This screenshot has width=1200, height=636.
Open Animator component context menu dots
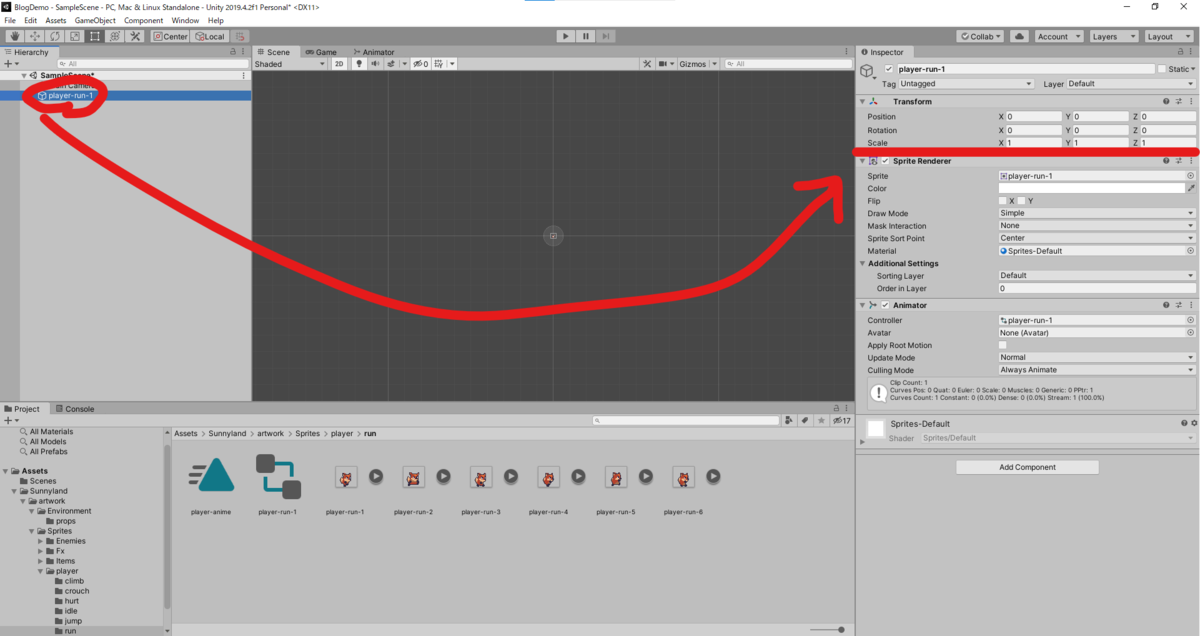point(1191,304)
